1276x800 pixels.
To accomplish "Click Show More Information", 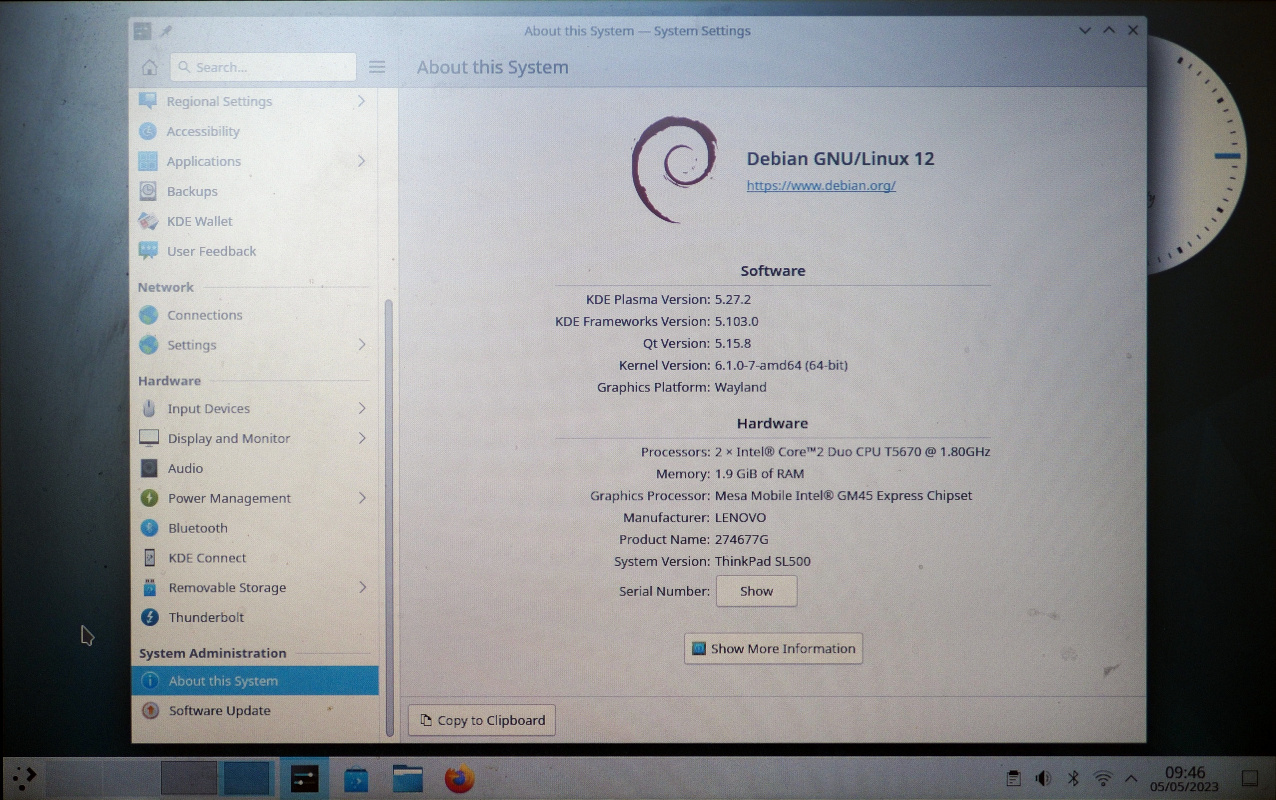I will pos(773,649).
